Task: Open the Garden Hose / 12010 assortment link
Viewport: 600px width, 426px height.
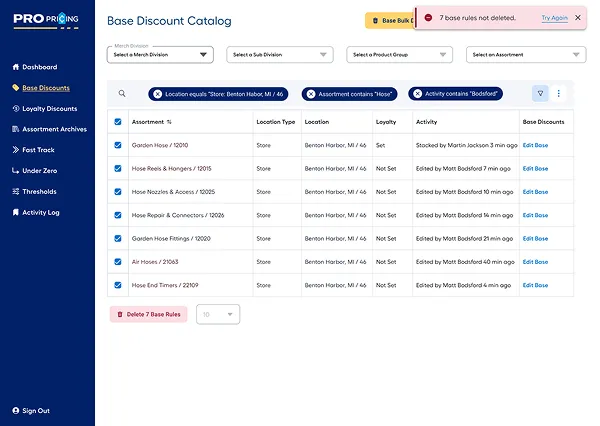Action: click(160, 145)
